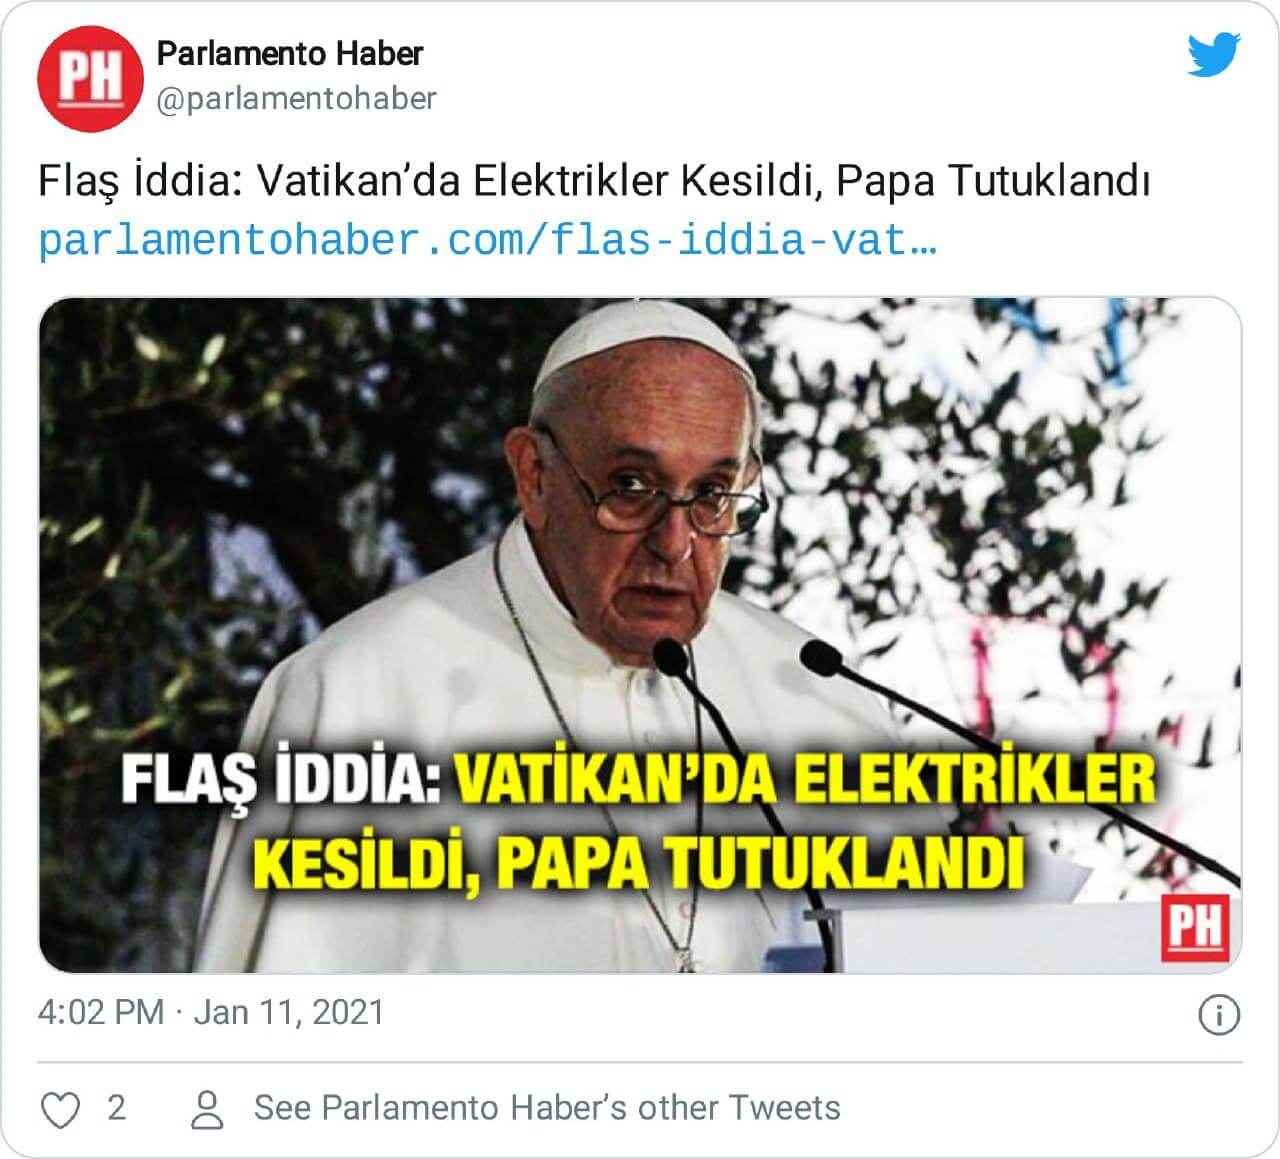
Task: Open the @parlamentohaber handle
Action: coord(297,99)
